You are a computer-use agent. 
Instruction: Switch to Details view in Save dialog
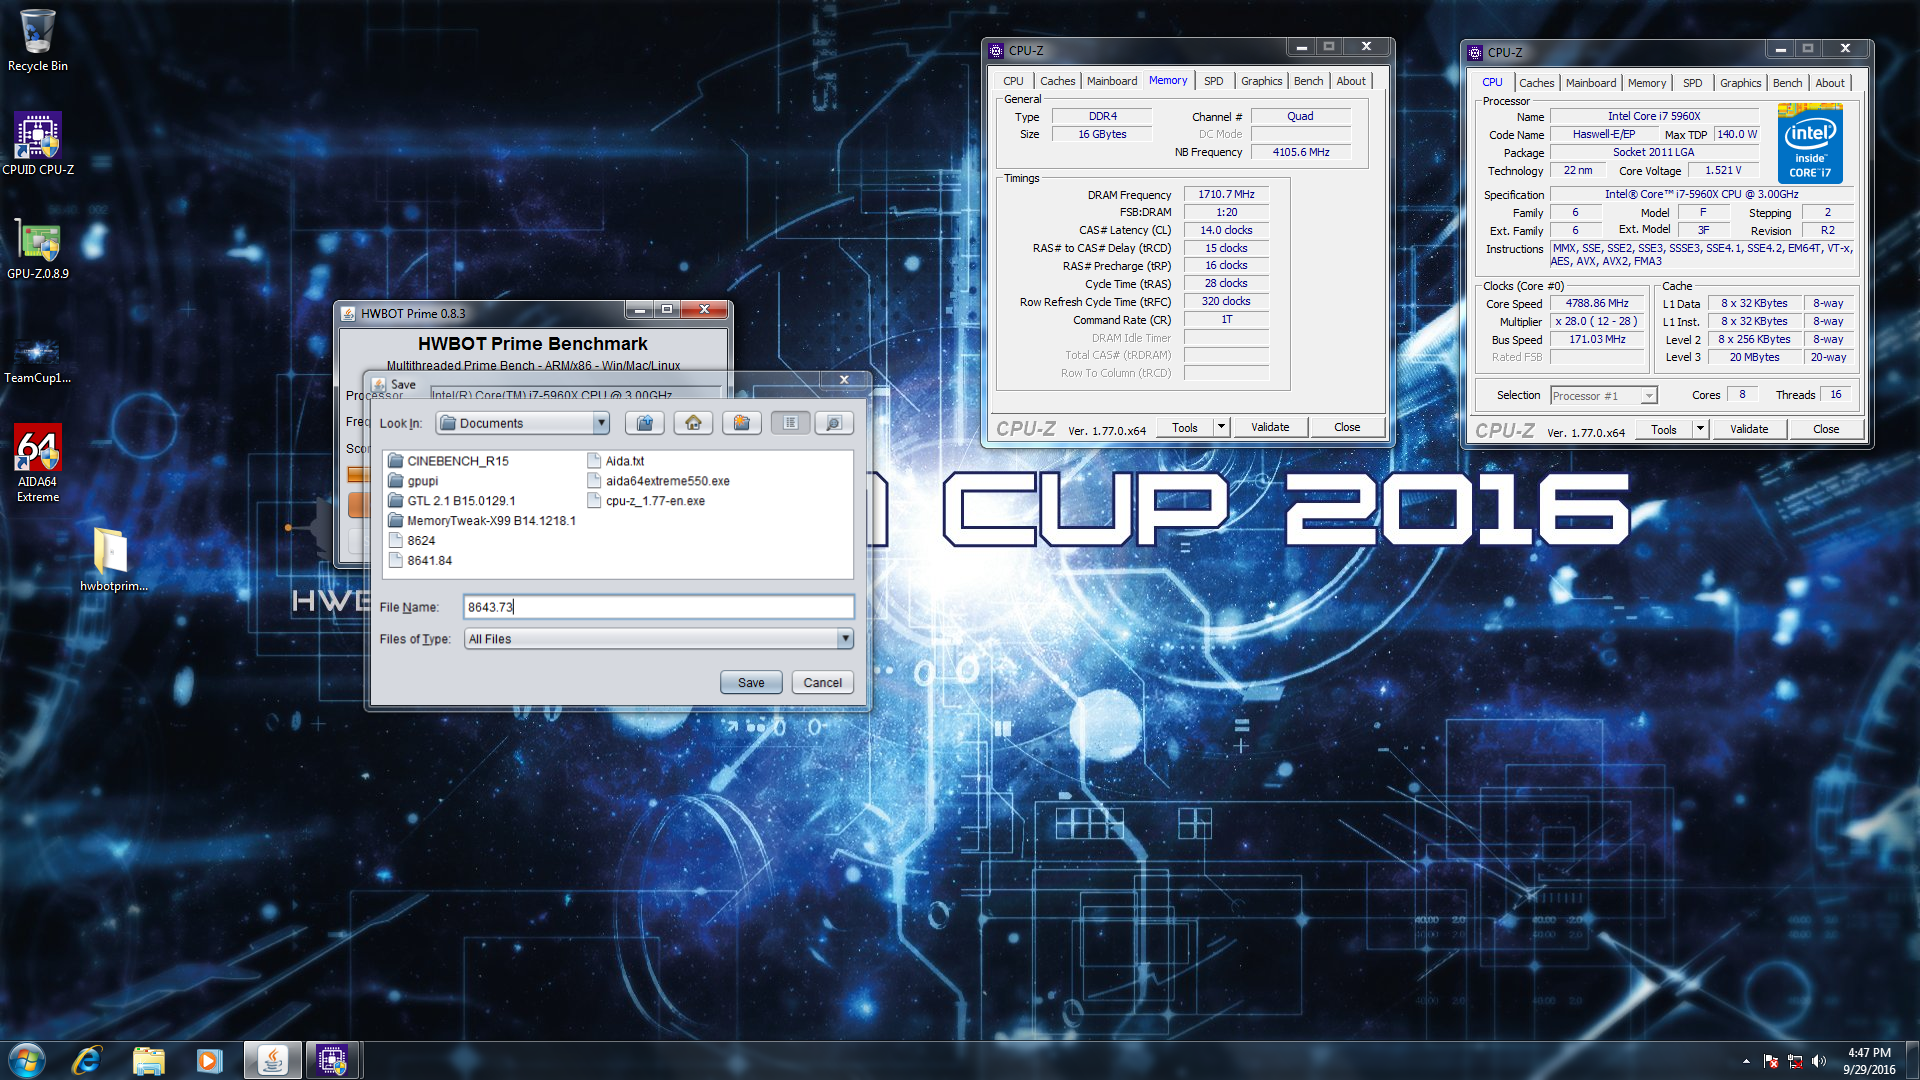click(x=834, y=423)
